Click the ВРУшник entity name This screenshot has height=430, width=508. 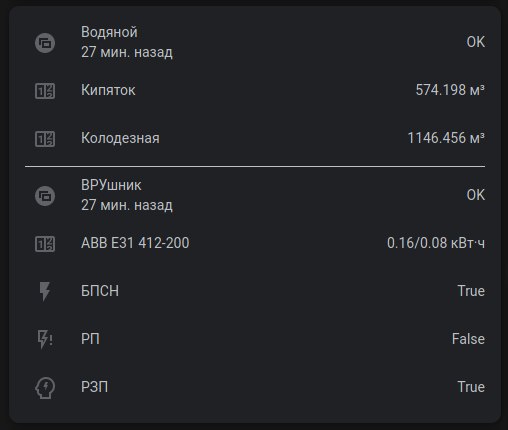(x=111, y=185)
